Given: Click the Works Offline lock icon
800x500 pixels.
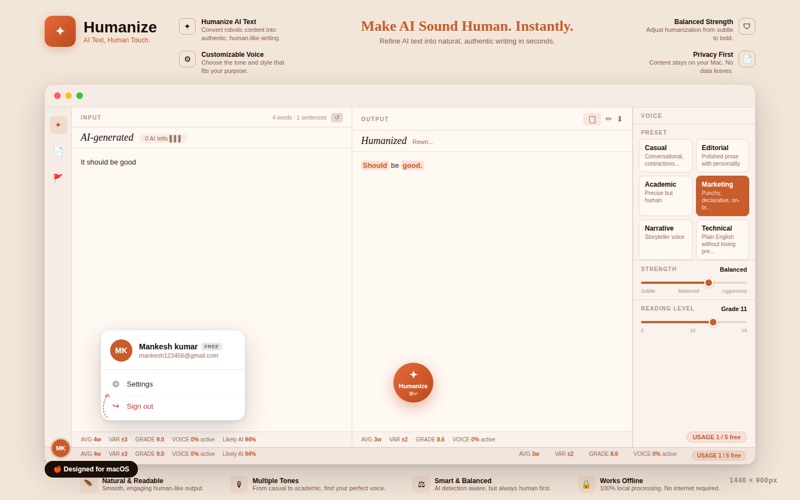Looking at the screenshot, I should click(x=586, y=484).
